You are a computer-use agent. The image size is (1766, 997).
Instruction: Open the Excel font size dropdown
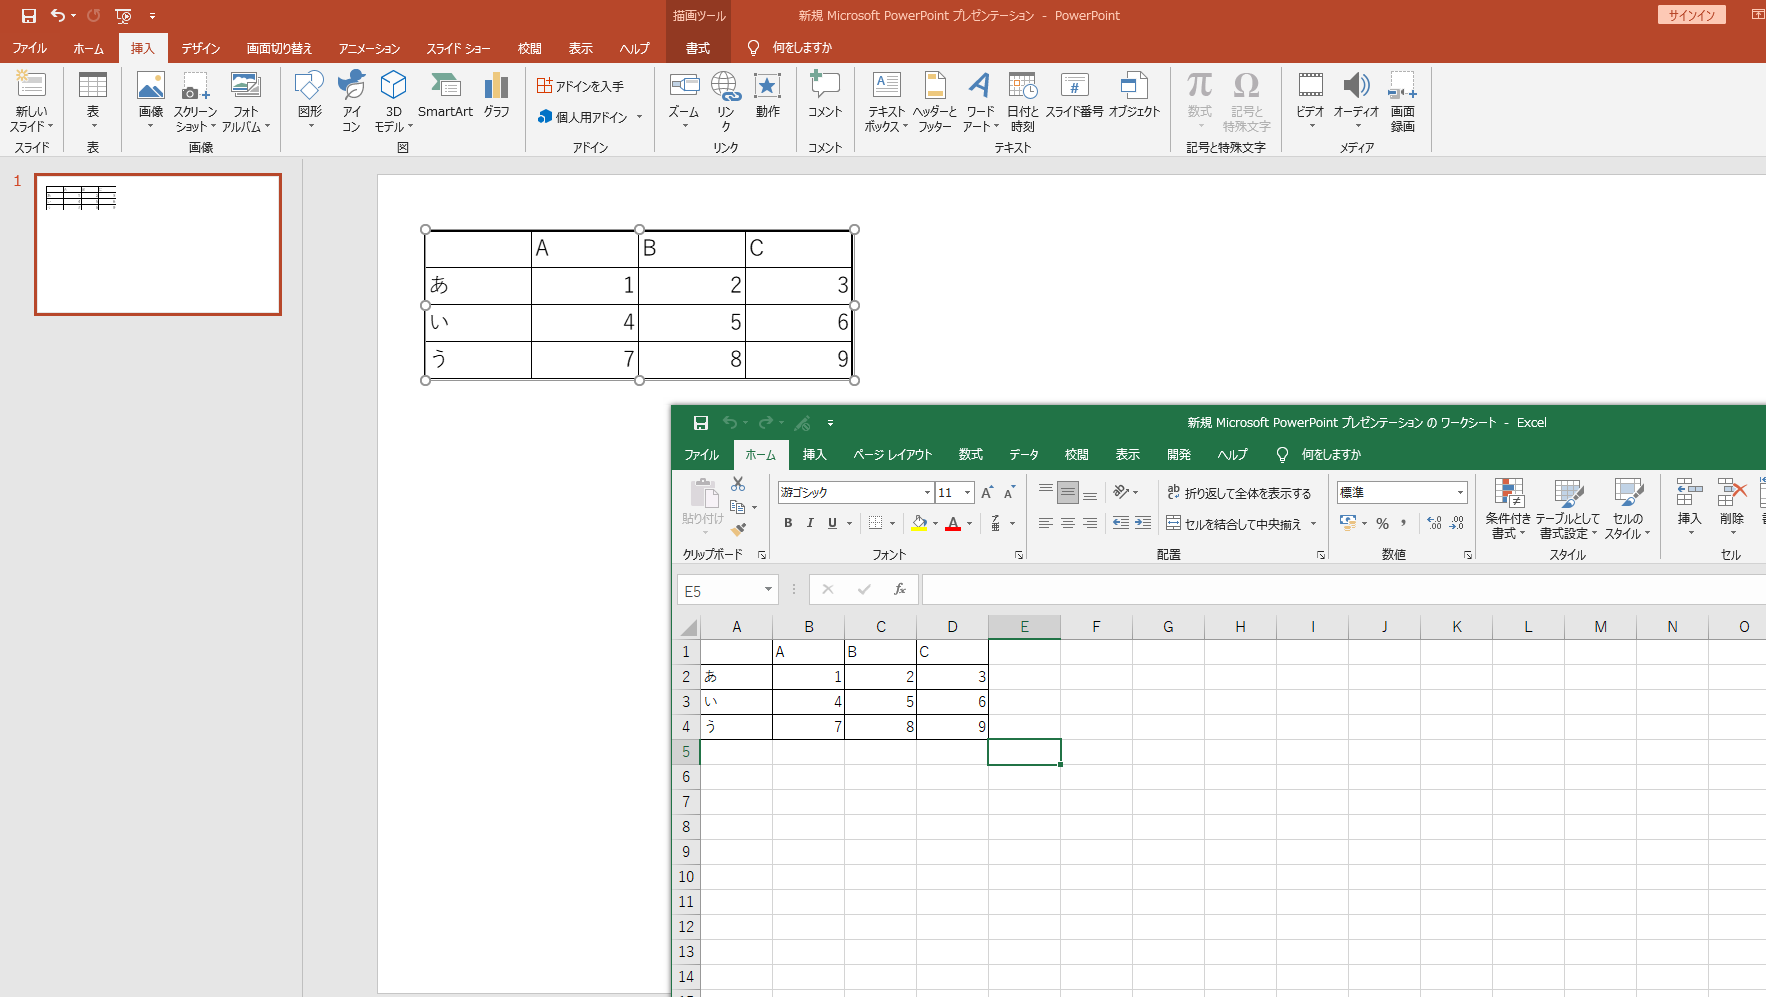point(967,492)
